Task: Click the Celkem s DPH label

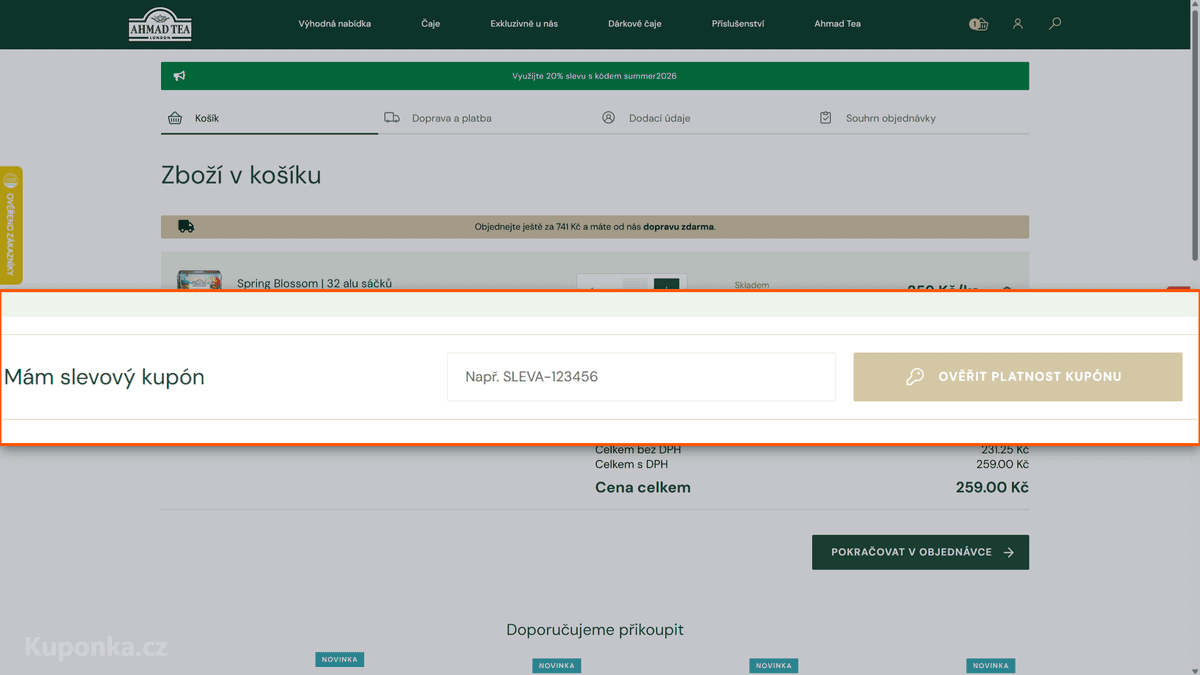Action: click(631, 464)
